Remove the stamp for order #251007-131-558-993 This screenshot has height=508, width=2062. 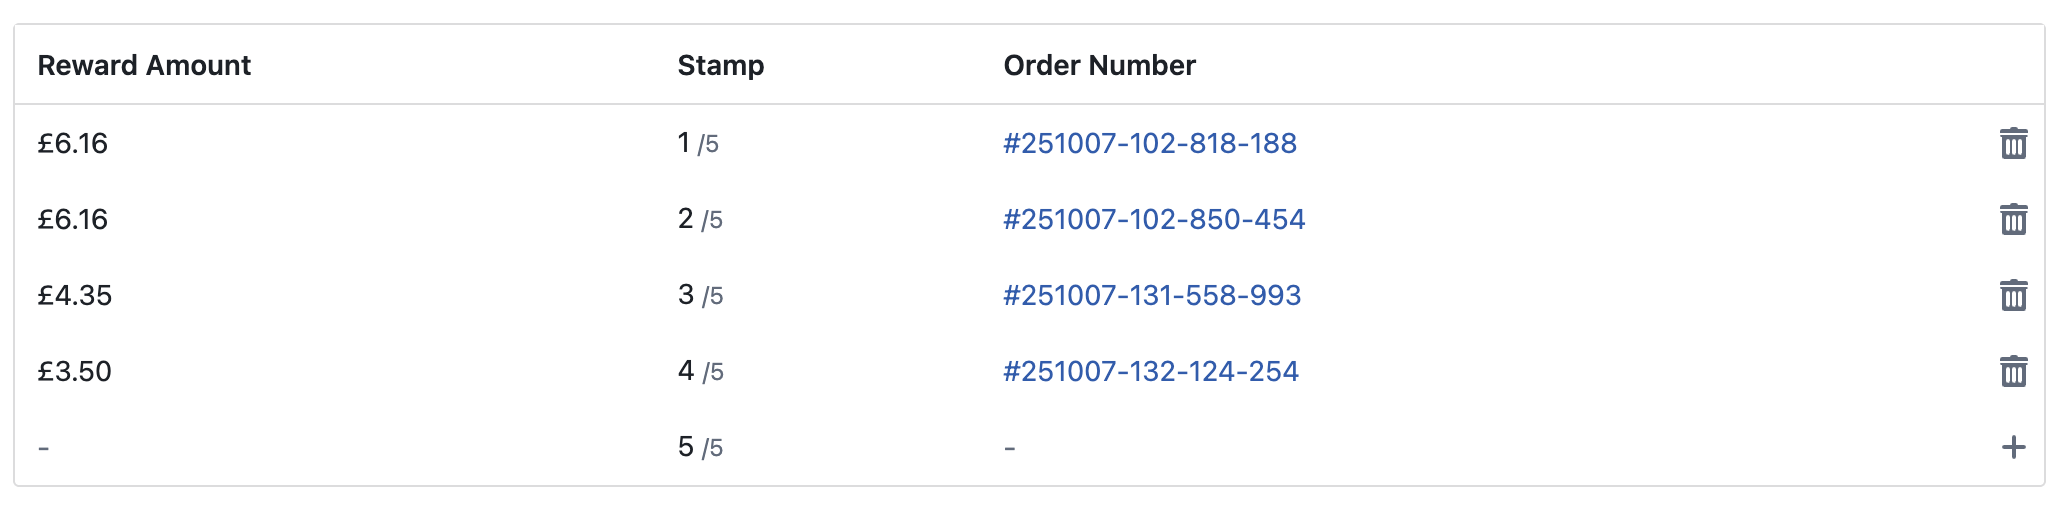(2013, 296)
